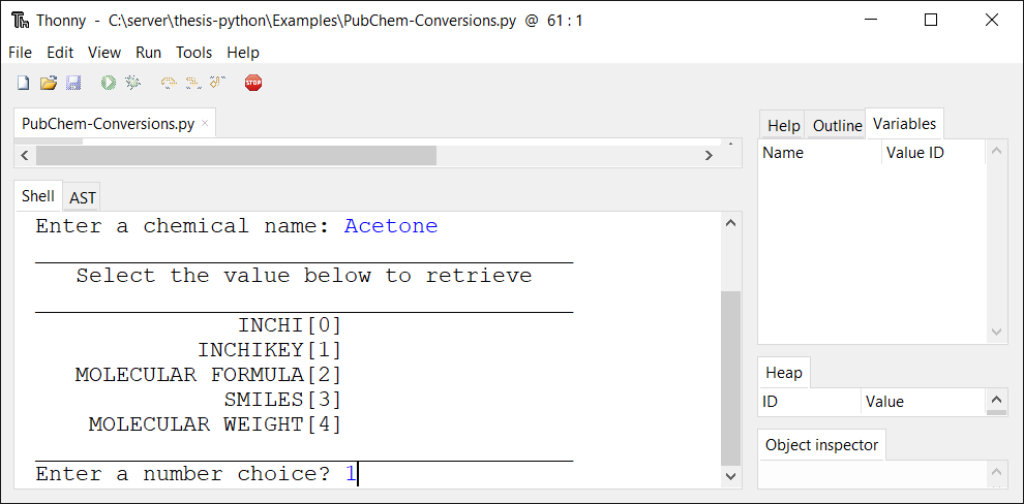Open the Run menu
This screenshot has height=504, width=1024.
pos(148,52)
